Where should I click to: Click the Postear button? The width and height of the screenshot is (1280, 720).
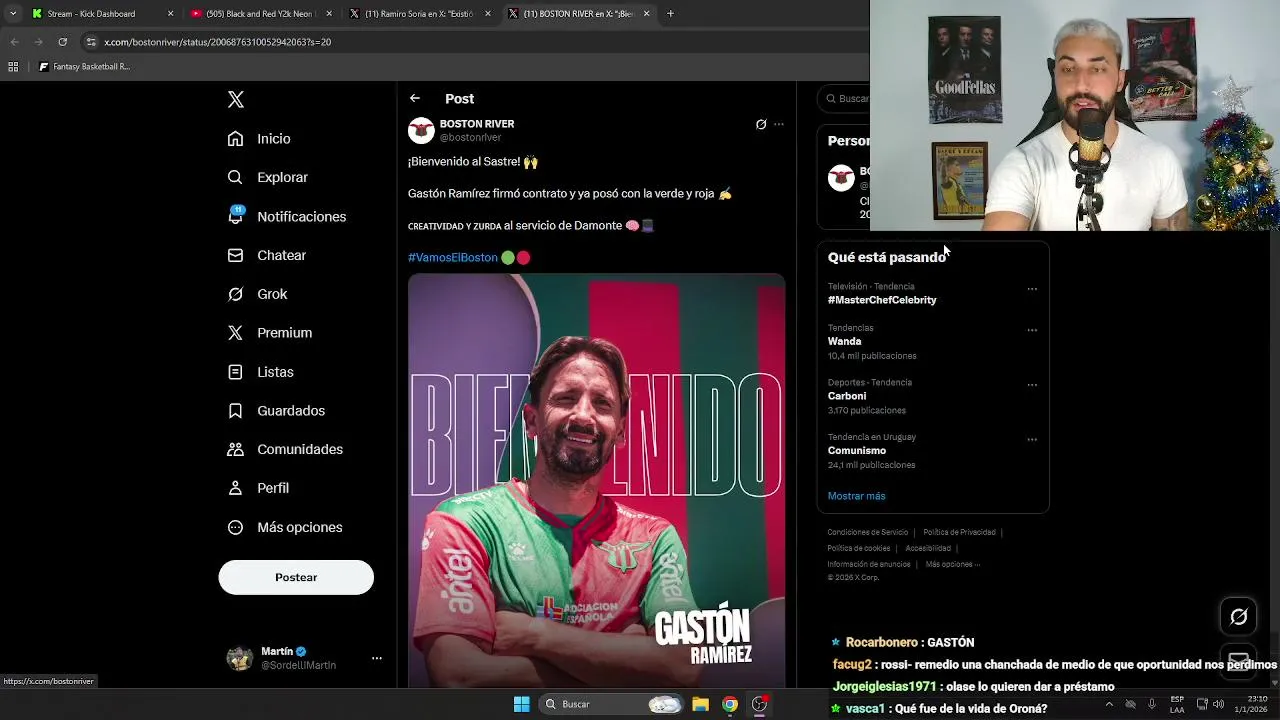pos(296,577)
